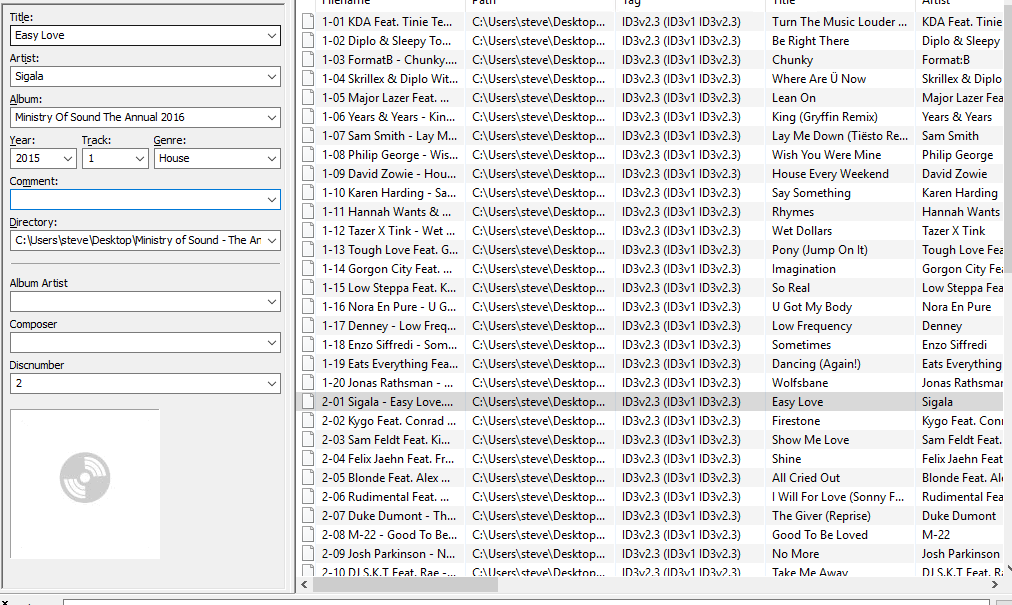Click the file icon for 1-07 Sam Smith
This screenshot has height=605, width=1012.
[x=309, y=136]
